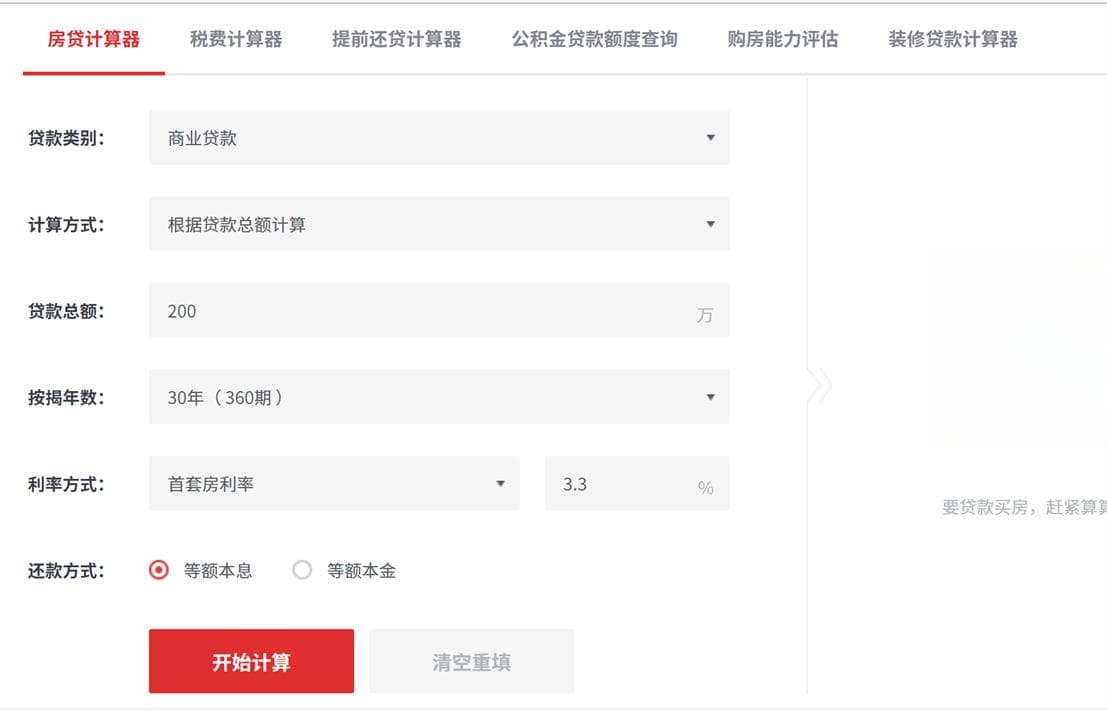Open the 计算方式 dropdown showing 根据贷款总额计算
The image size is (1107, 710).
point(439,224)
